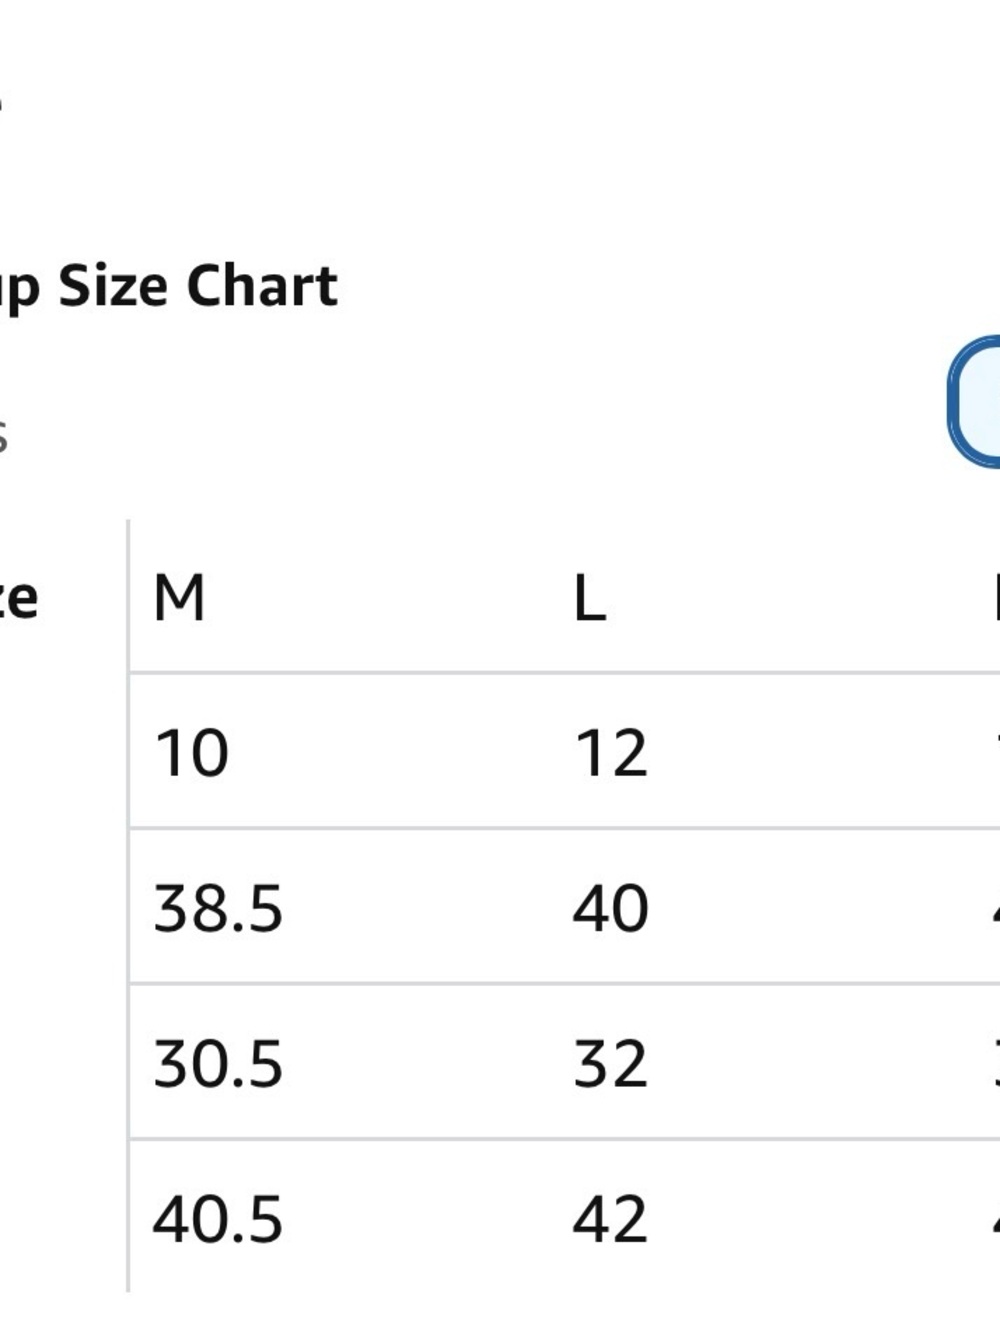Click the cut-off cell right of 32

click(997, 1063)
